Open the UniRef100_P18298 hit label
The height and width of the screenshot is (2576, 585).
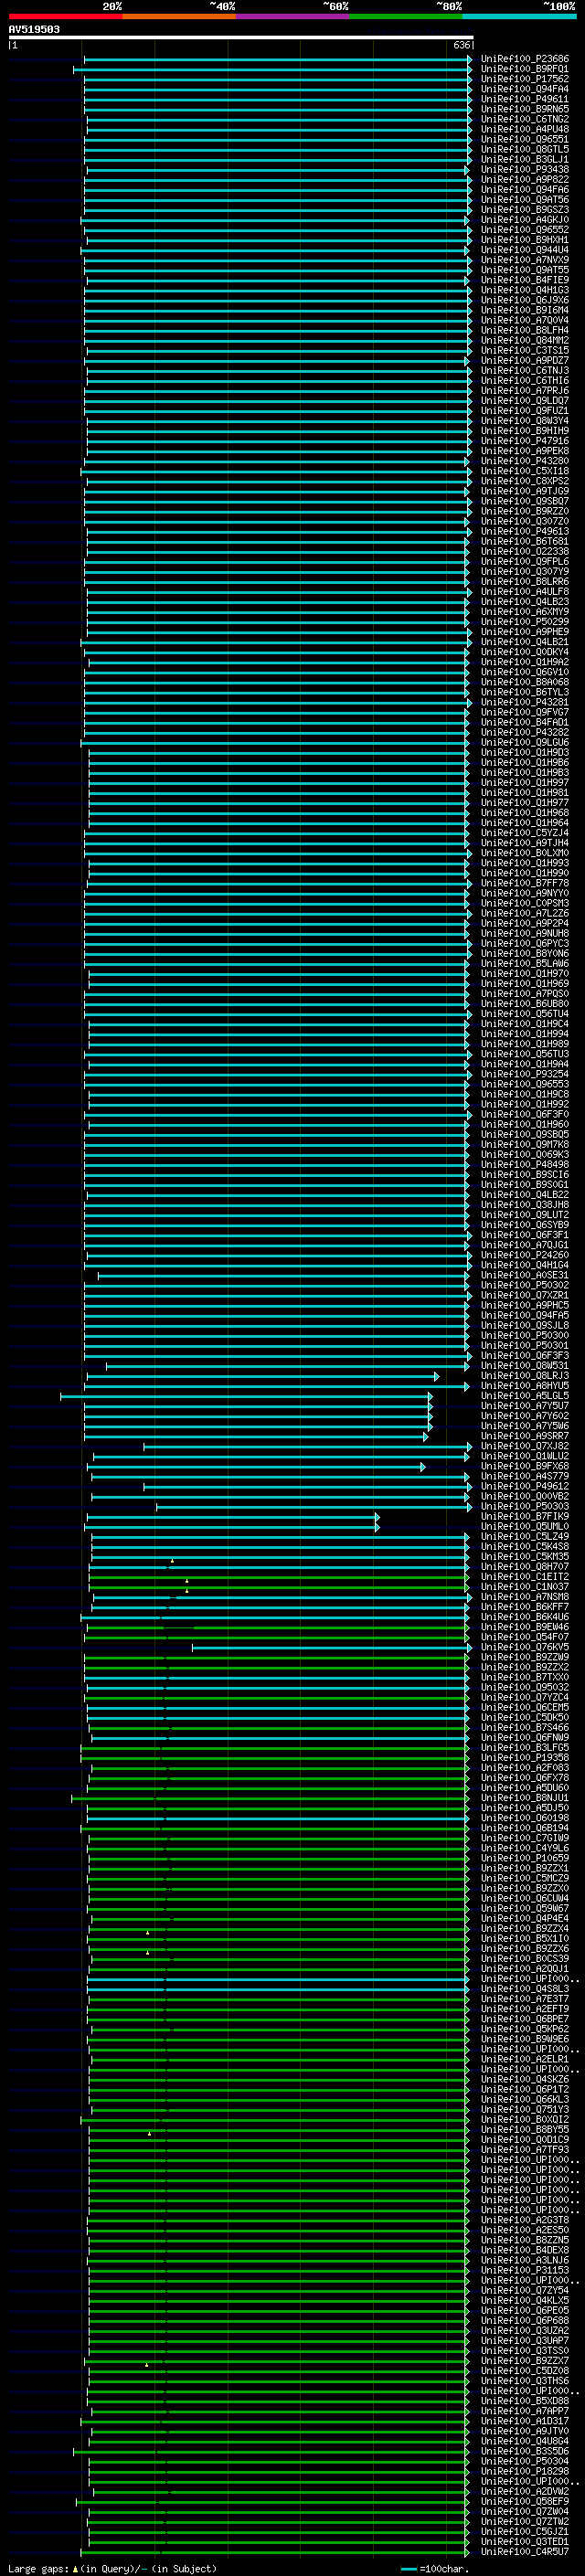click(524, 2471)
